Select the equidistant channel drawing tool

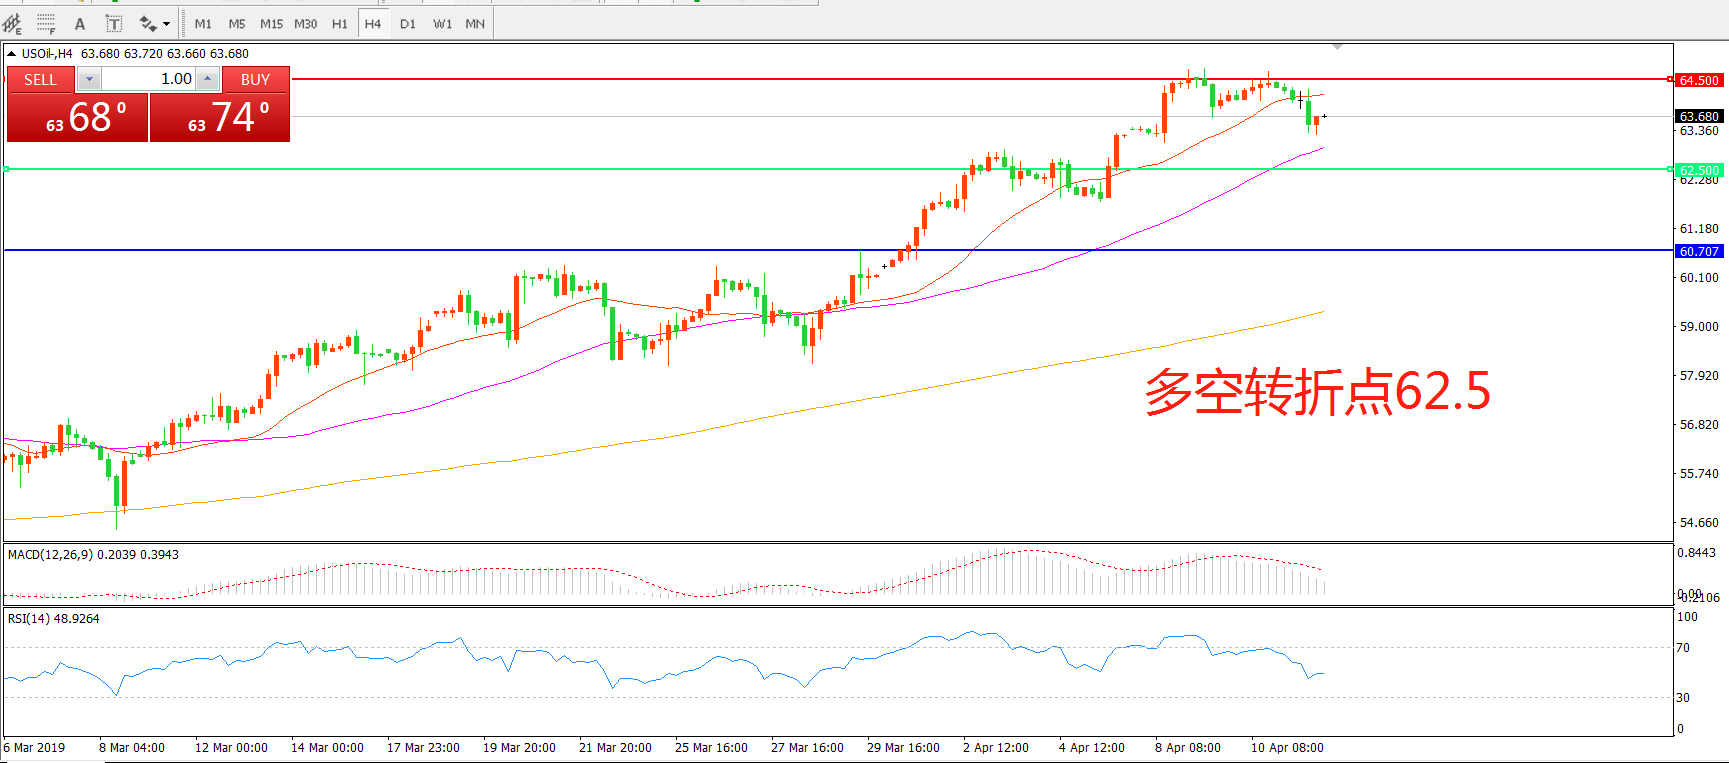[12, 23]
